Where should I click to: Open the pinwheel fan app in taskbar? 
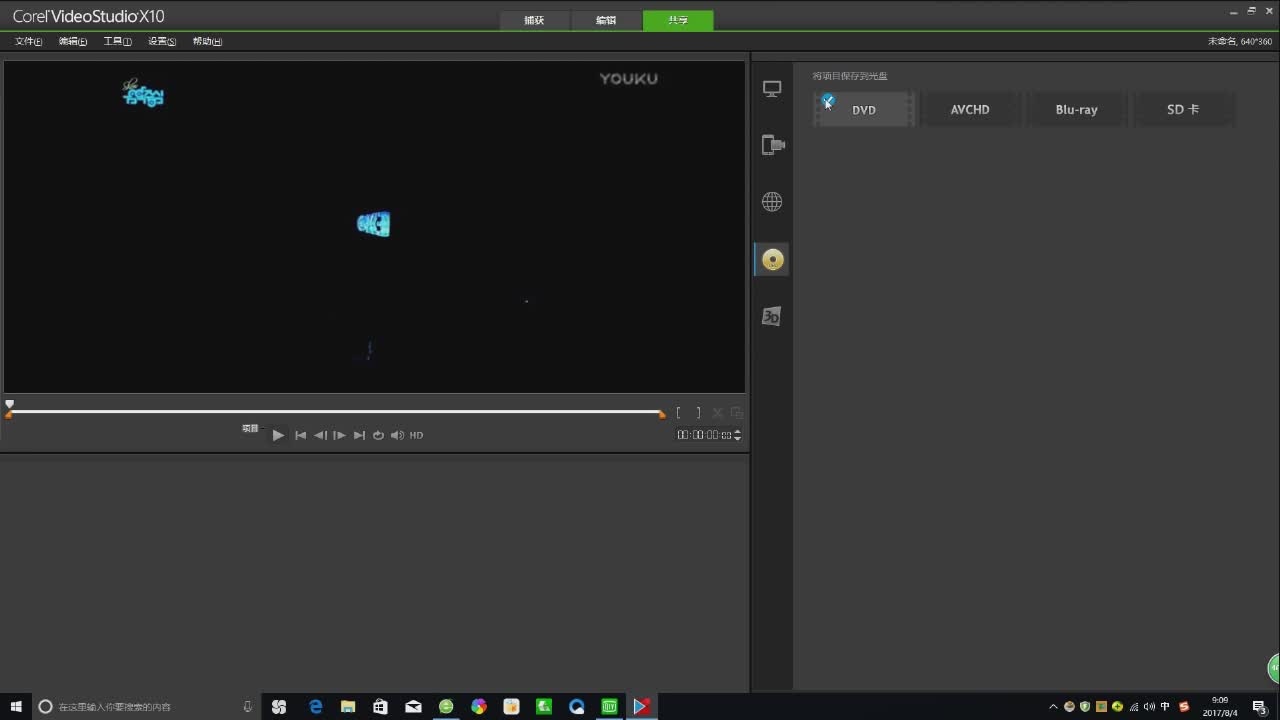(279, 706)
